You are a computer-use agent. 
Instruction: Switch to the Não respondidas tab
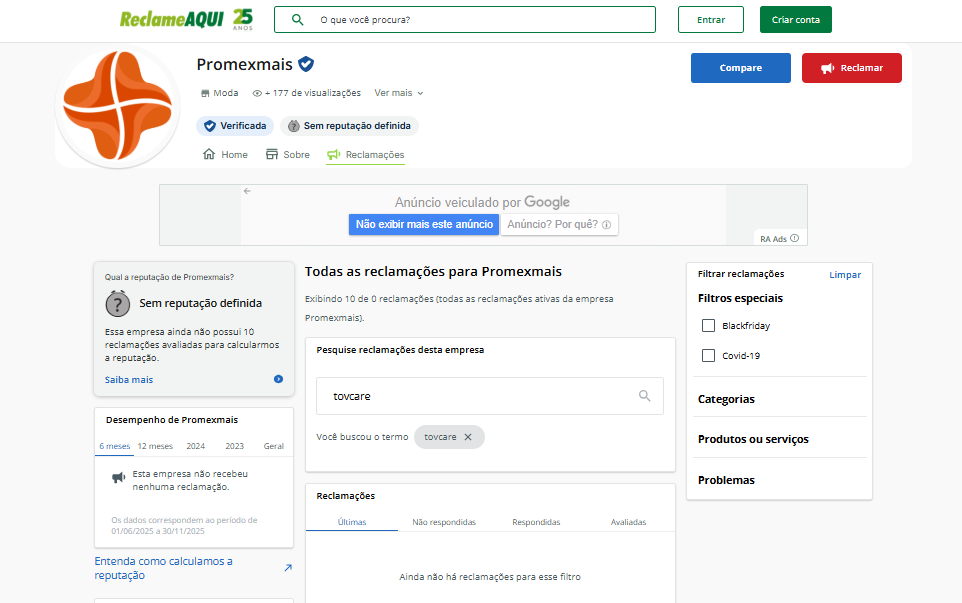point(444,521)
